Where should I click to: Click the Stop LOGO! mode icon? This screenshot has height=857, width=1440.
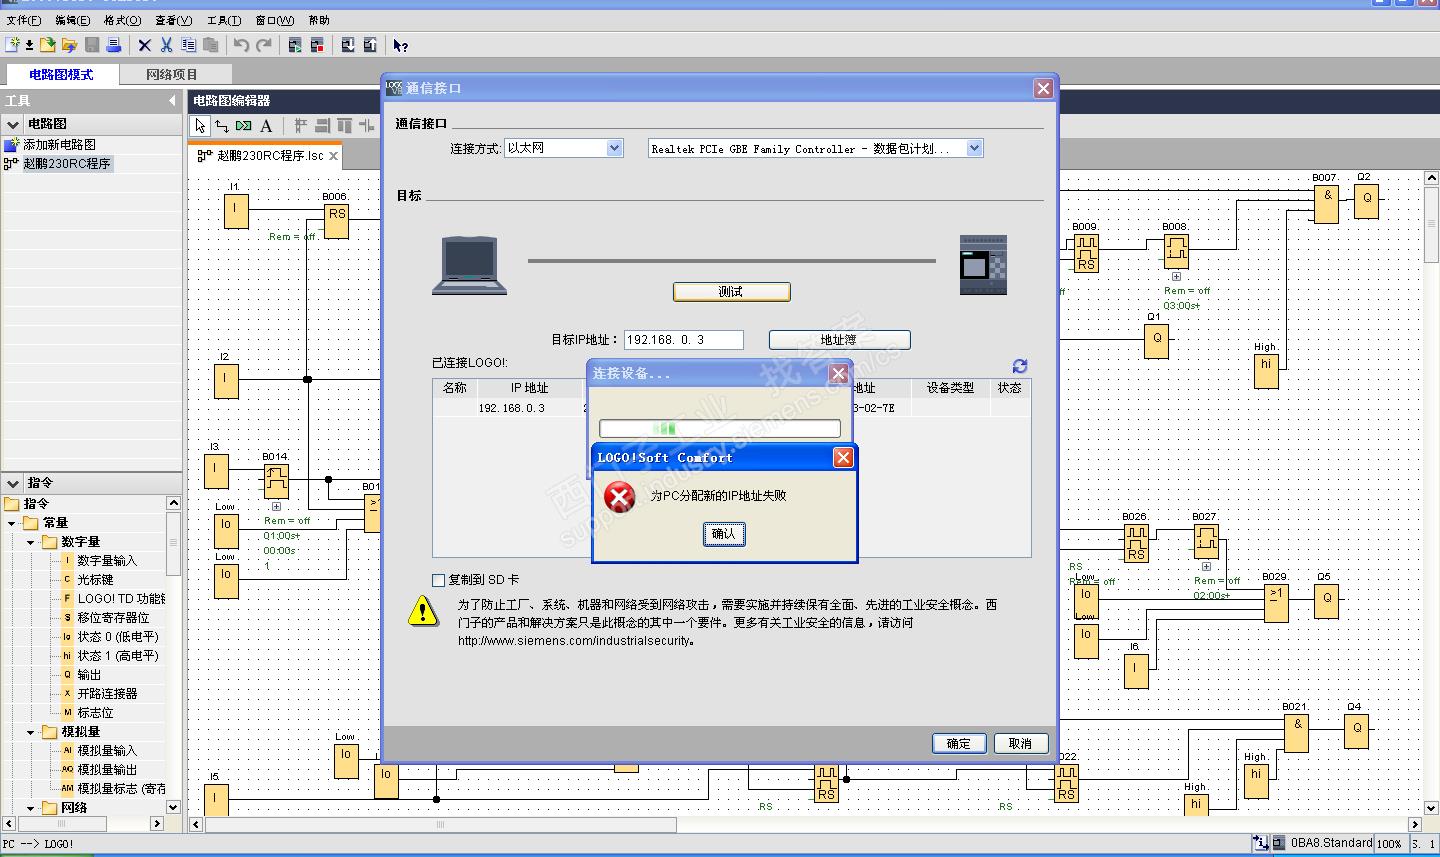pos(317,45)
